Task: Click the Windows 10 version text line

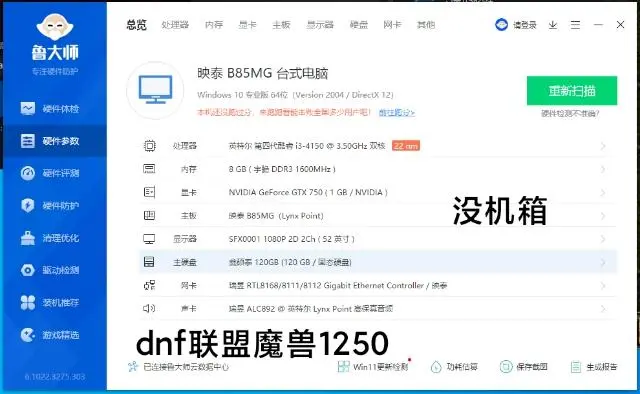Action: point(295,95)
